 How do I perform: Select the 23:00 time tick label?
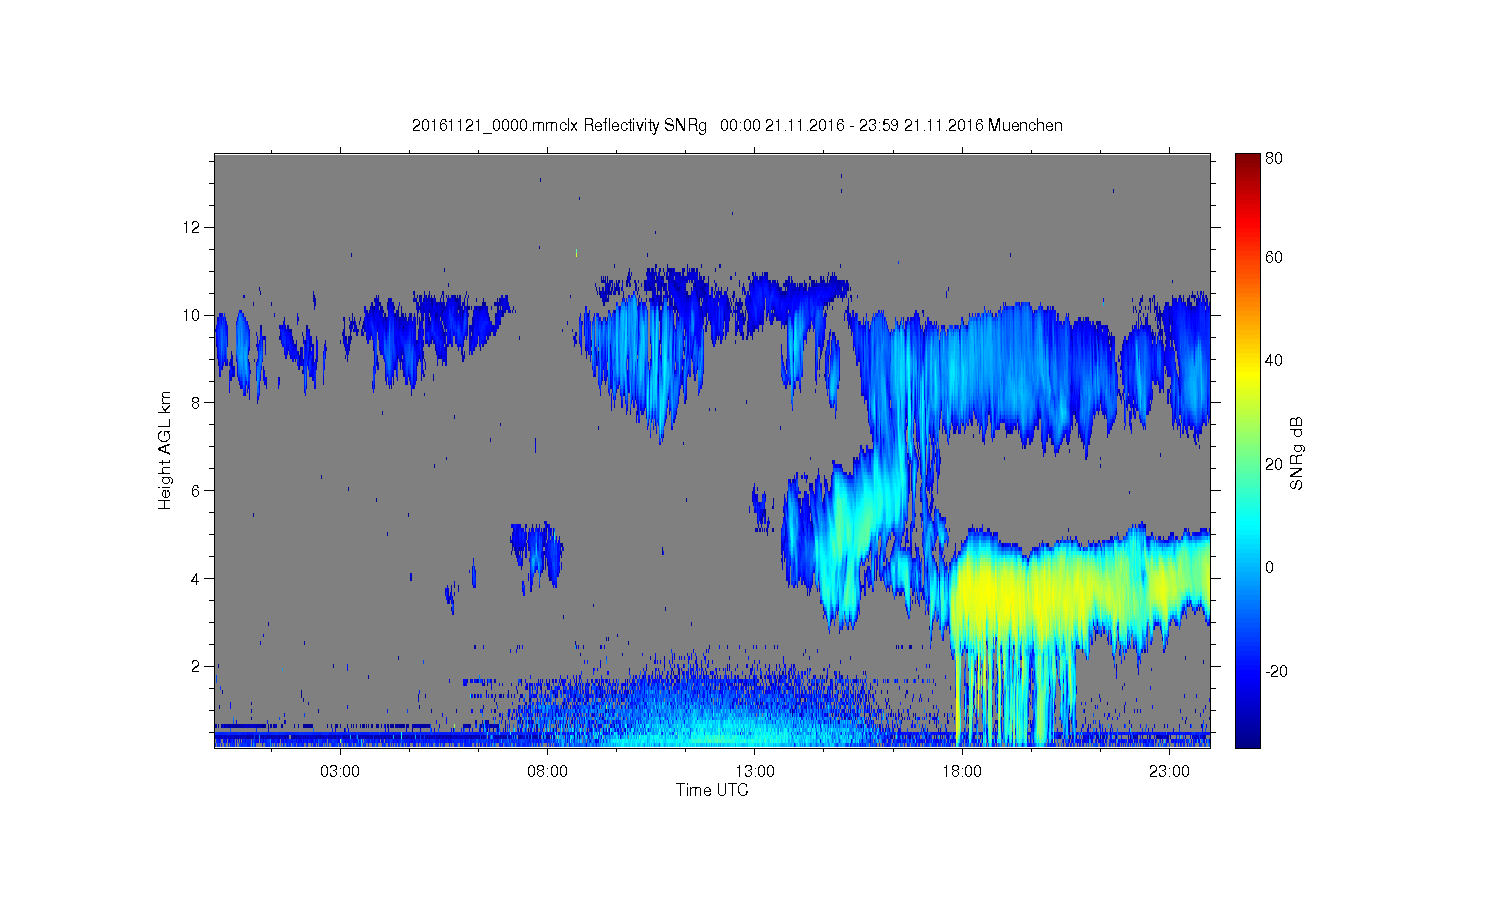point(1169,772)
